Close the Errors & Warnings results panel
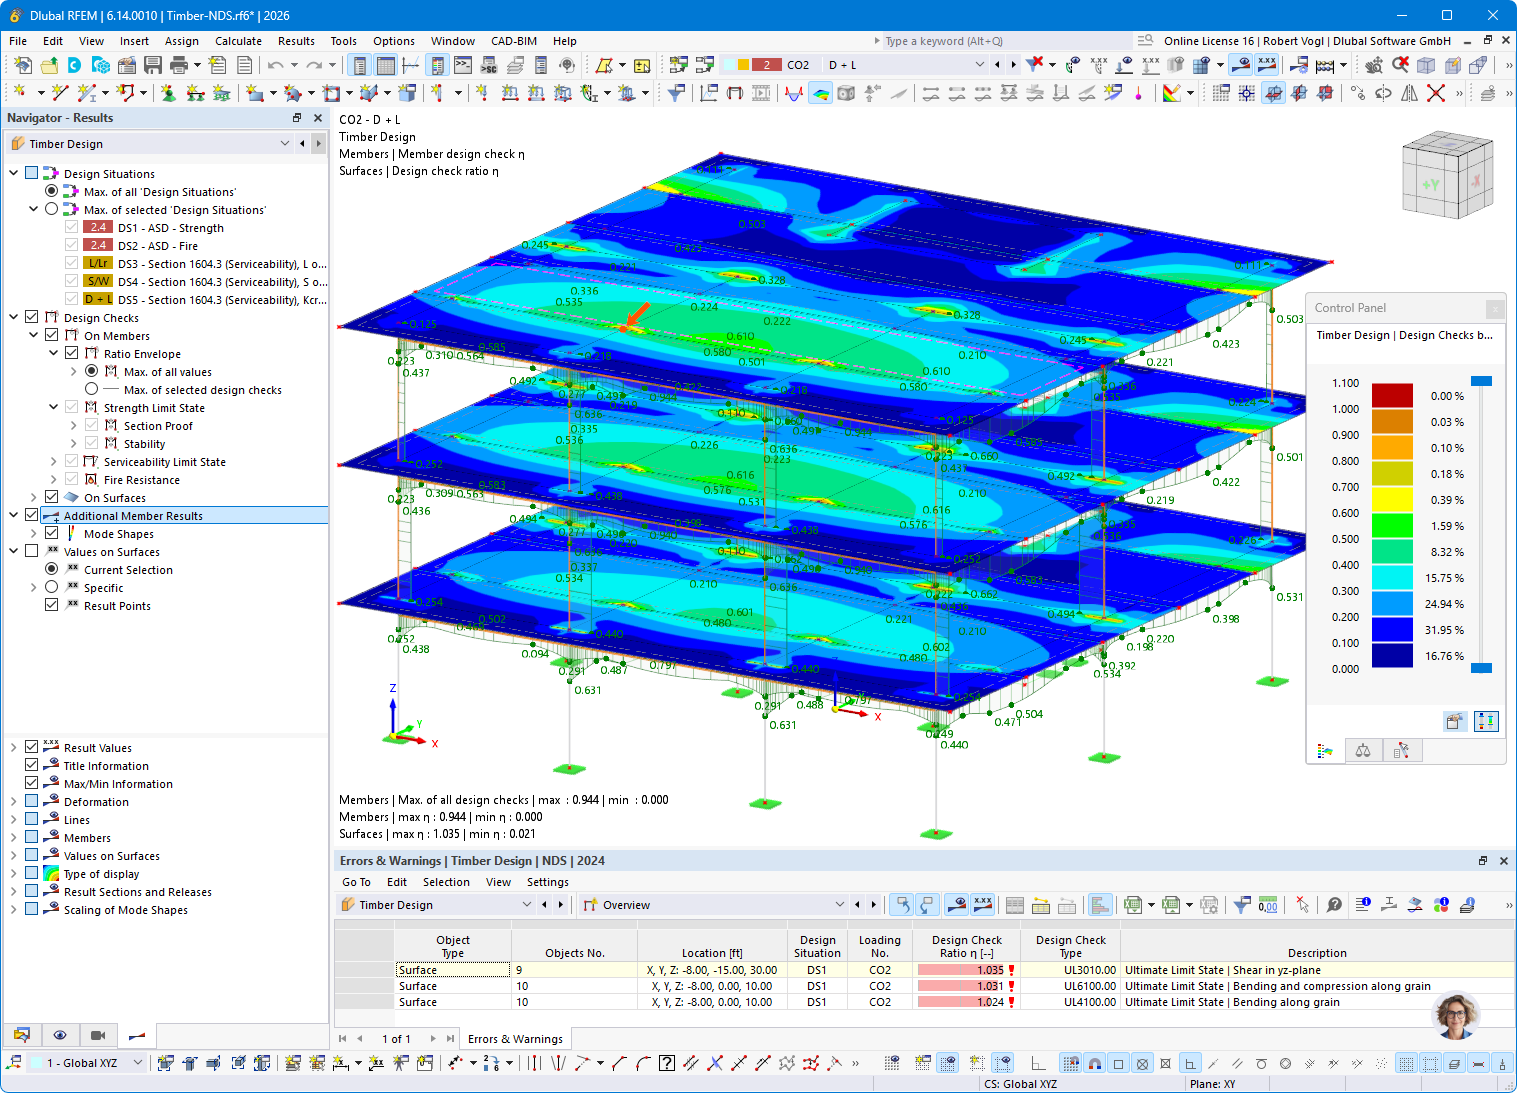1517x1093 pixels. coord(1503,861)
